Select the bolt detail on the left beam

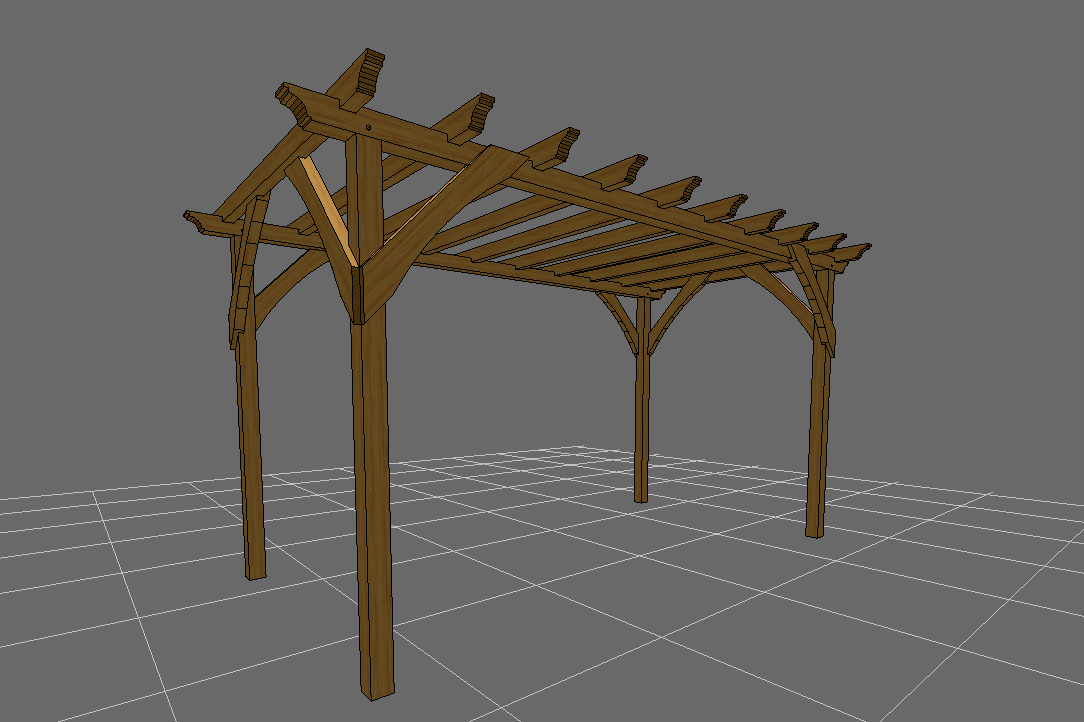tap(370, 128)
